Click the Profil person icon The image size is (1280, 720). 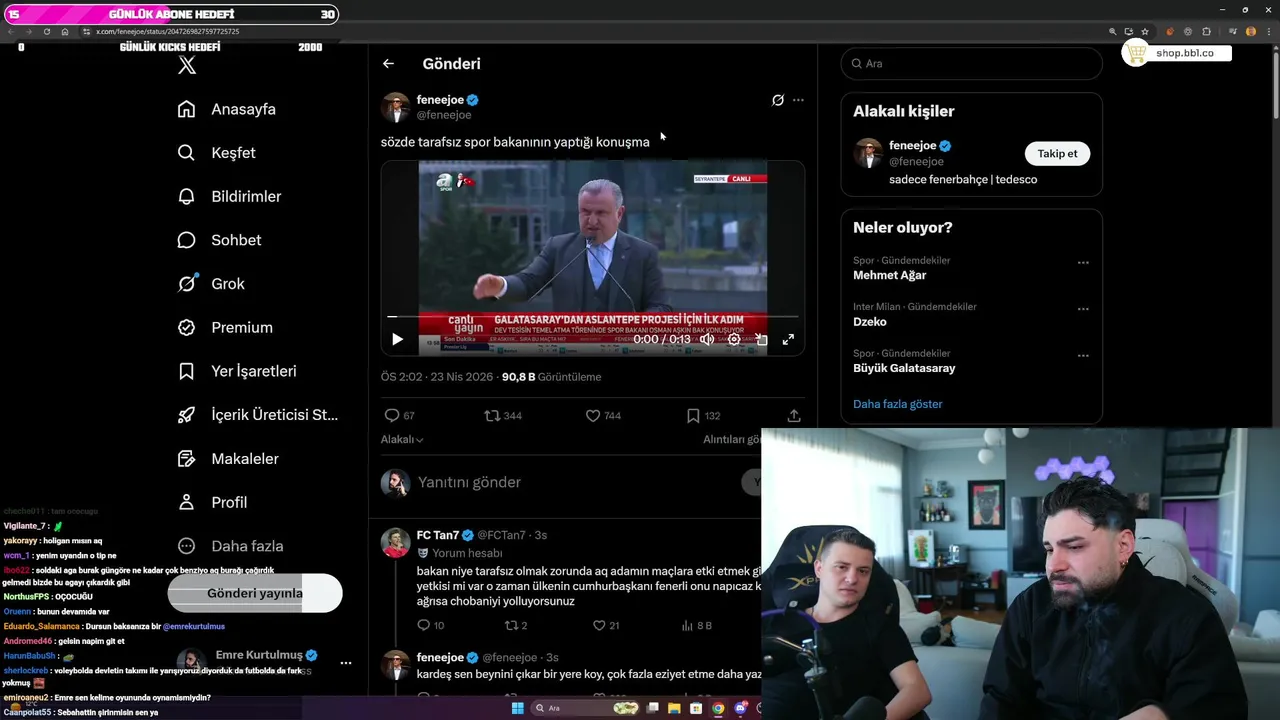click(x=186, y=502)
